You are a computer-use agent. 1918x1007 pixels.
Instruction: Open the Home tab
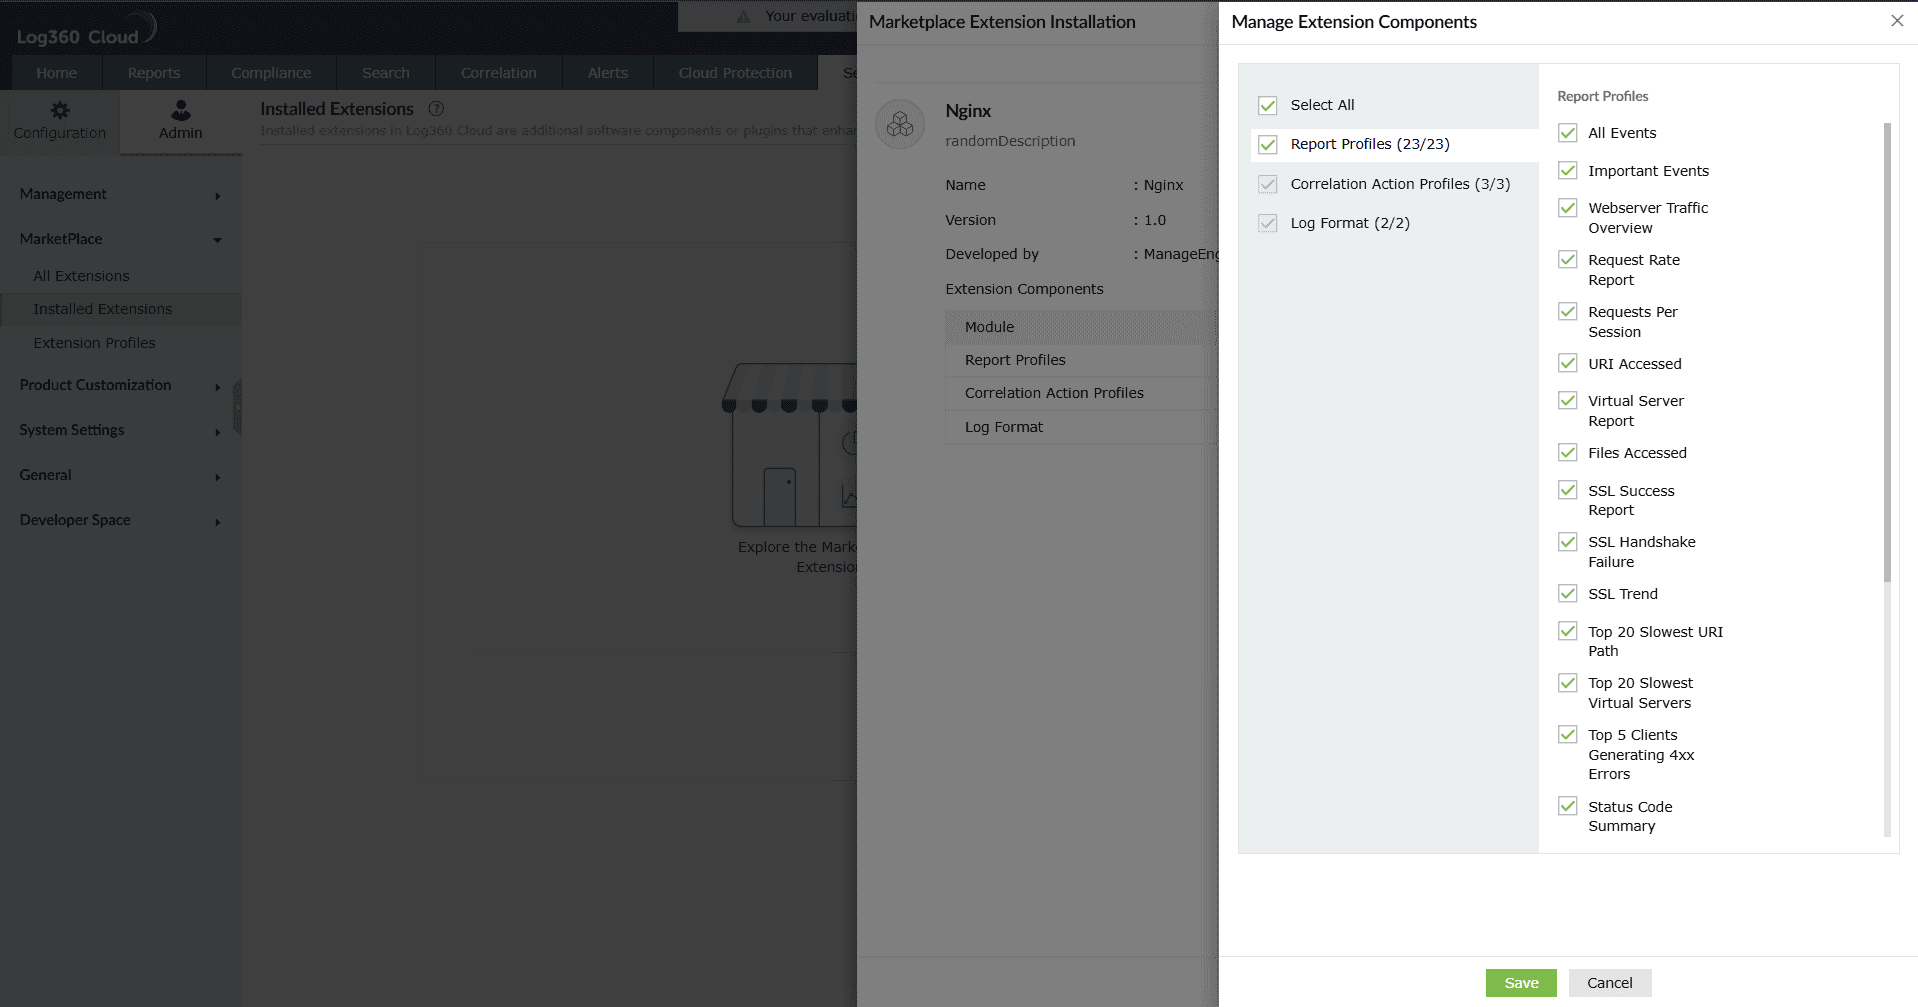[x=57, y=73]
